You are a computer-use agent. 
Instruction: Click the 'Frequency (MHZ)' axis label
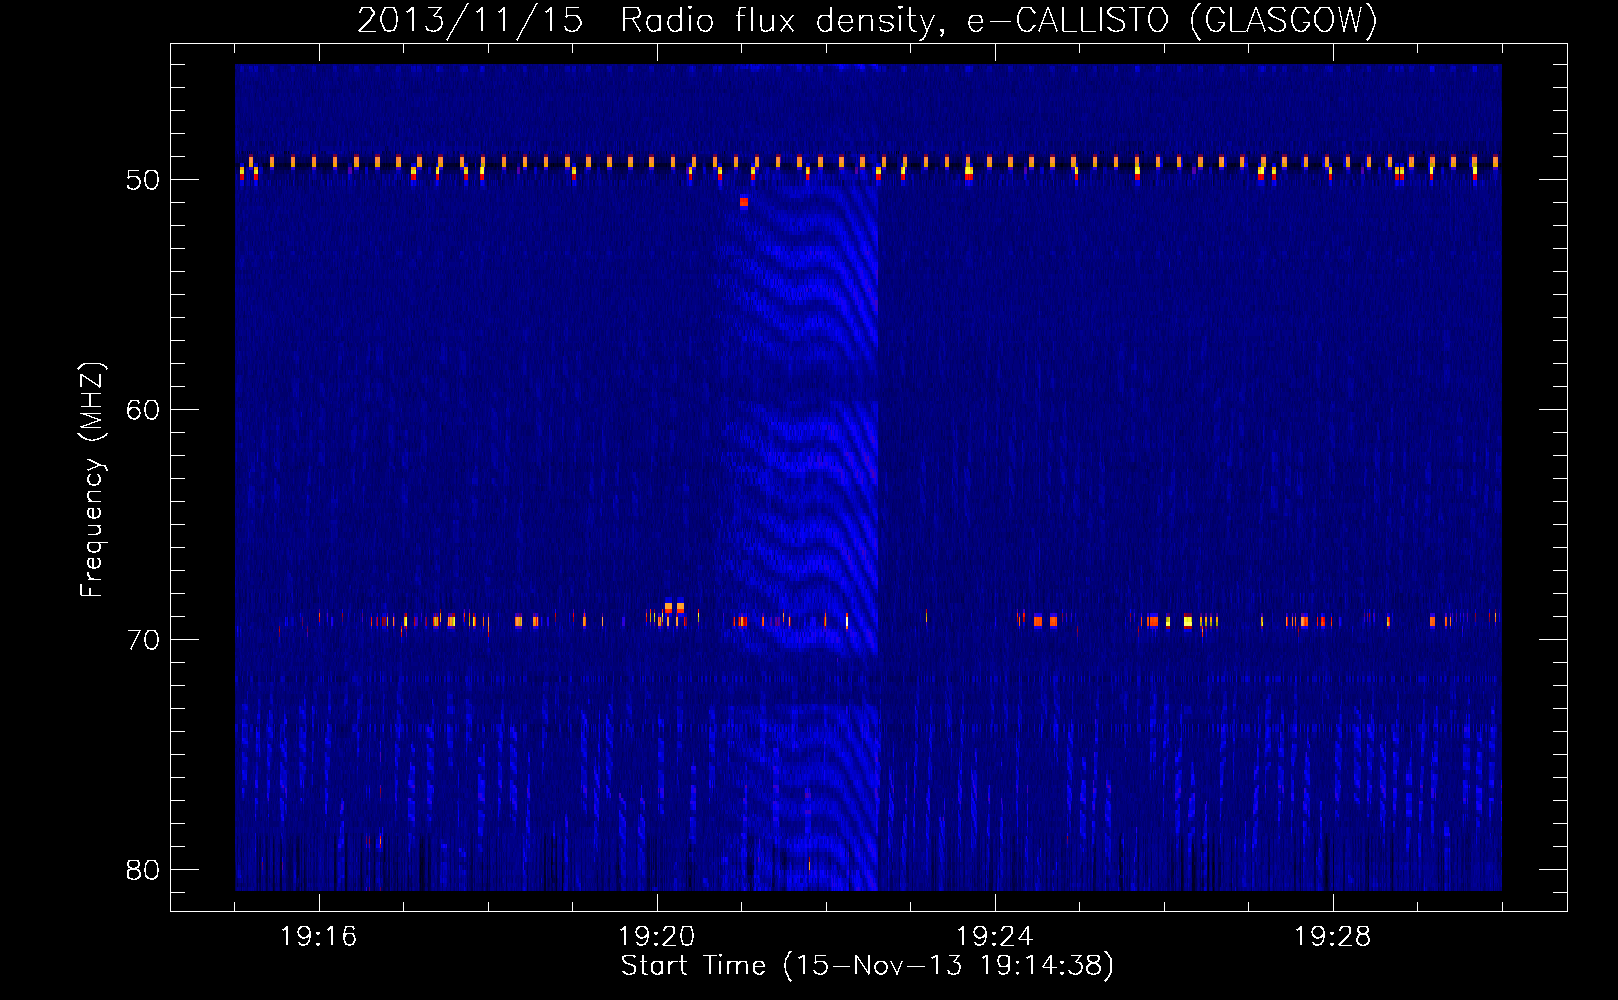pyautogui.click(x=92, y=480)
